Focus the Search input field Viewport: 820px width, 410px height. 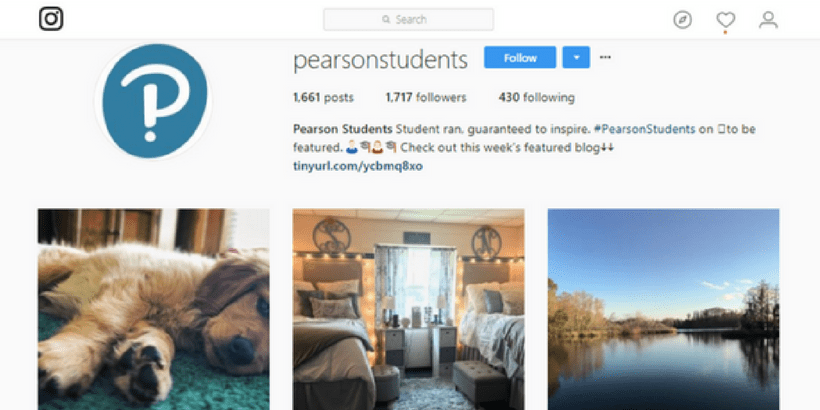click(408, 19)
